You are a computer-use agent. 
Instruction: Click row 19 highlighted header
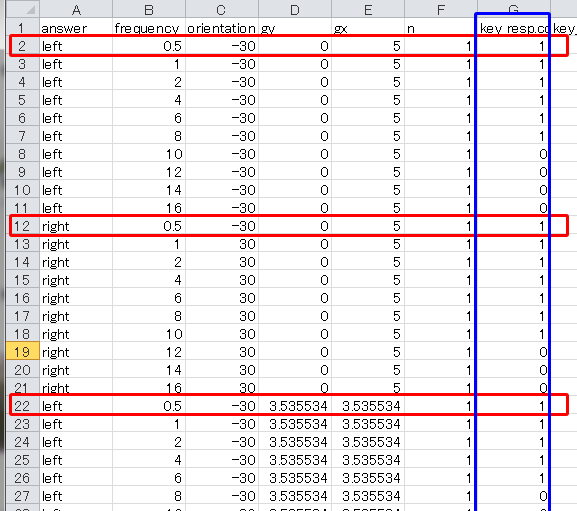23,352
